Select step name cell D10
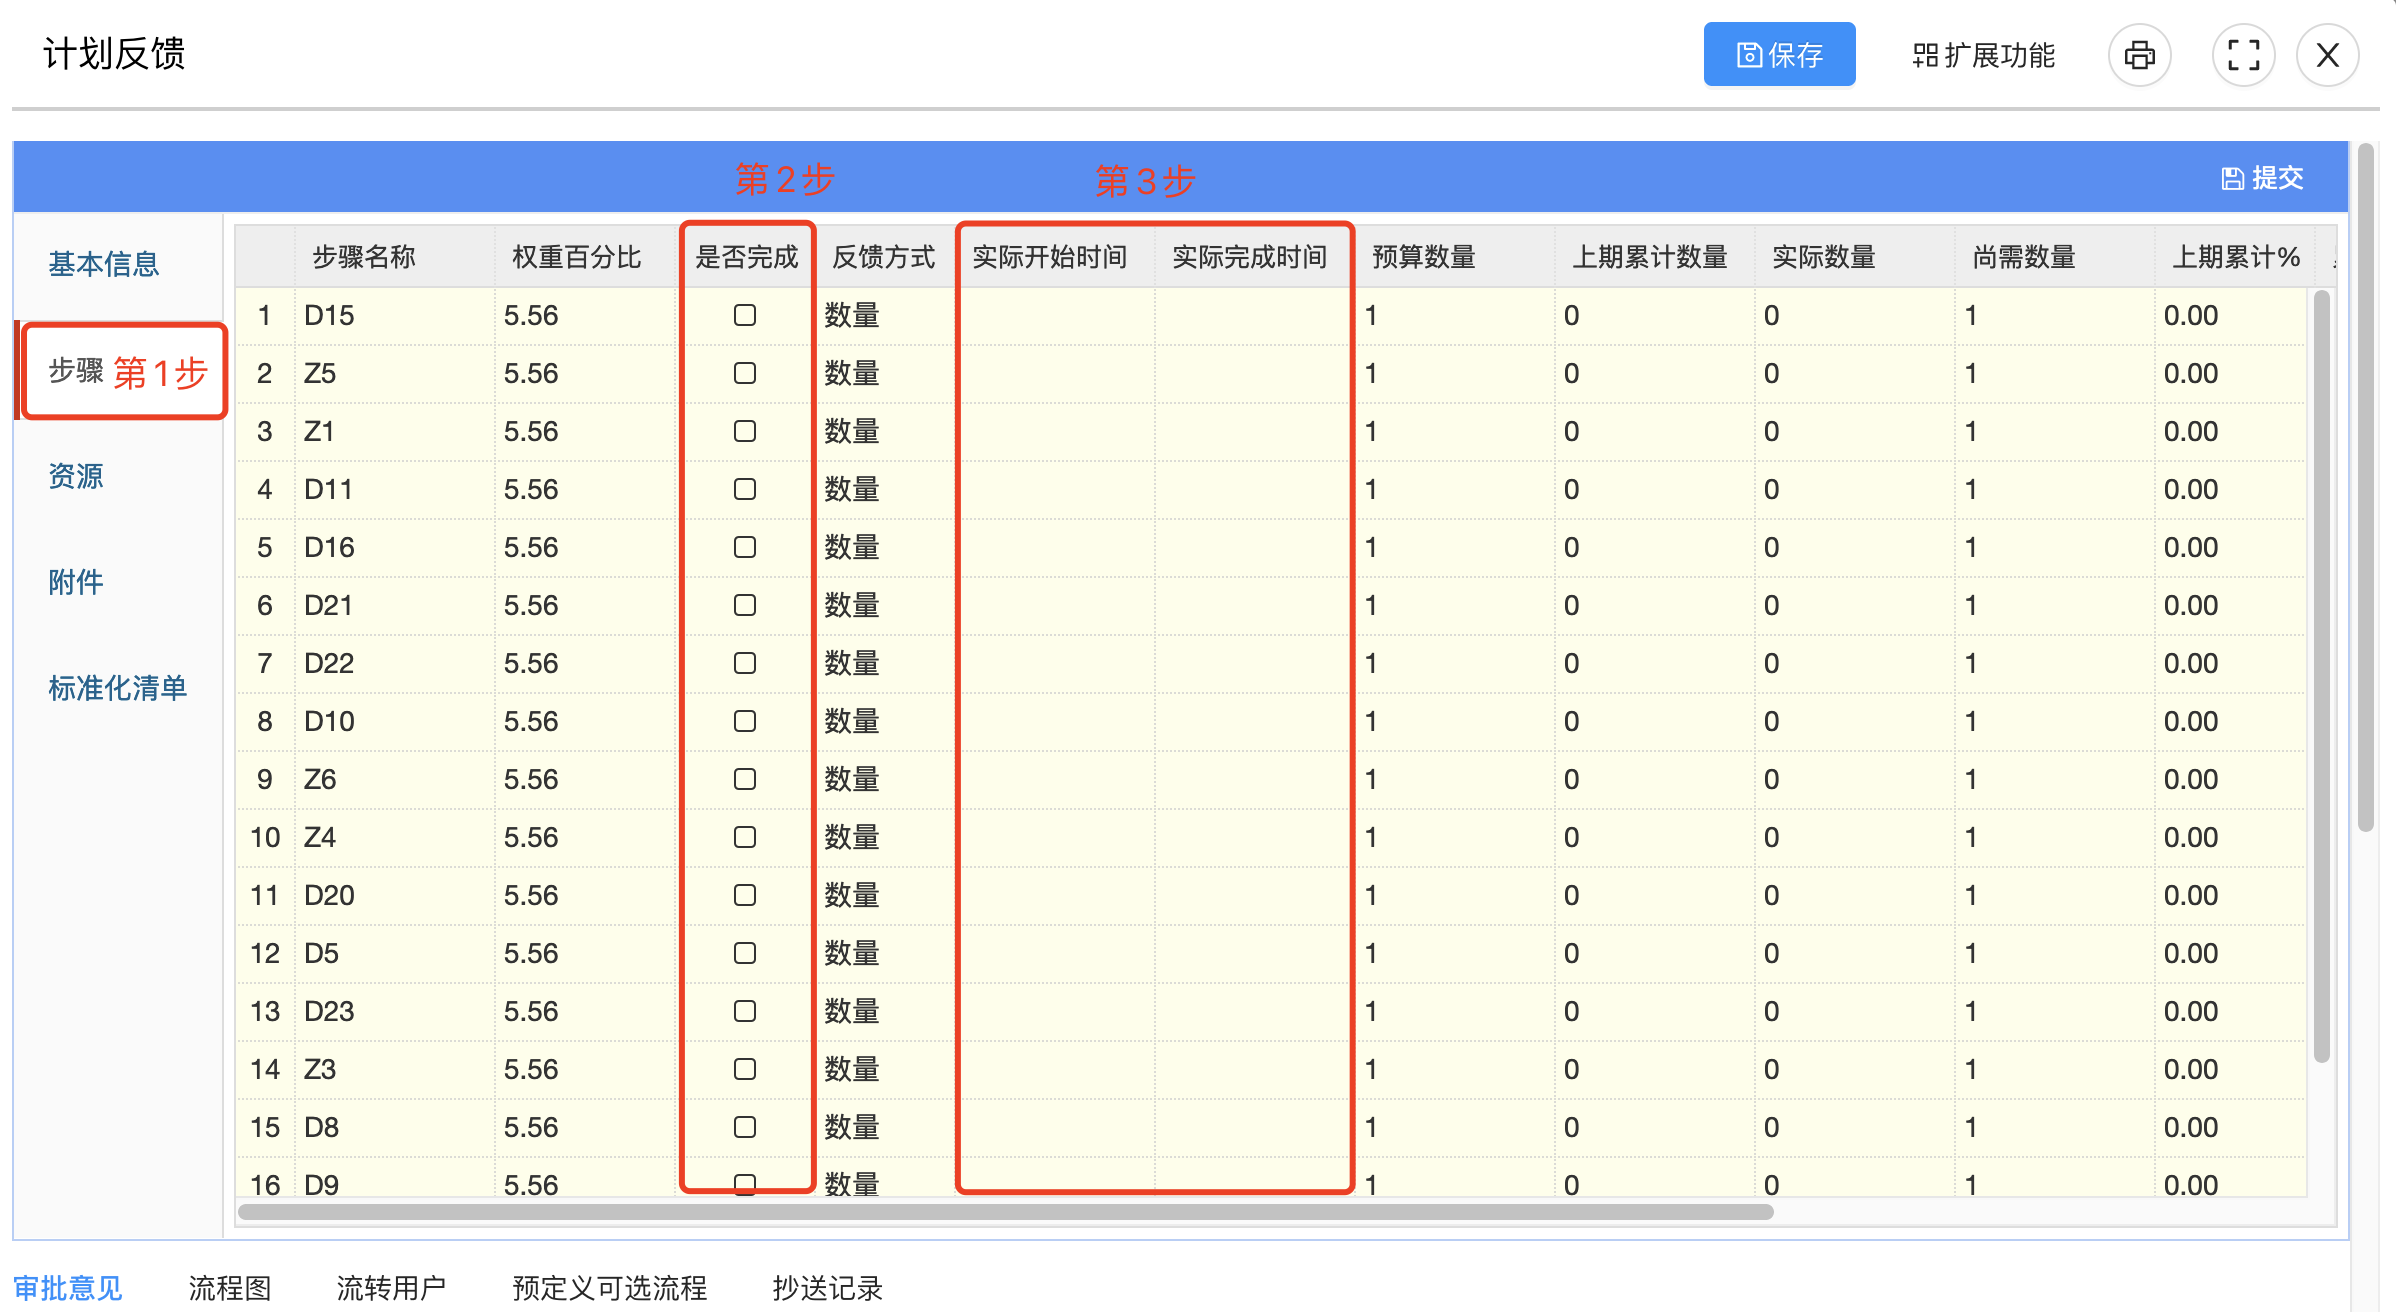This screenshot has width=2396, height=1312. [395, 721]
